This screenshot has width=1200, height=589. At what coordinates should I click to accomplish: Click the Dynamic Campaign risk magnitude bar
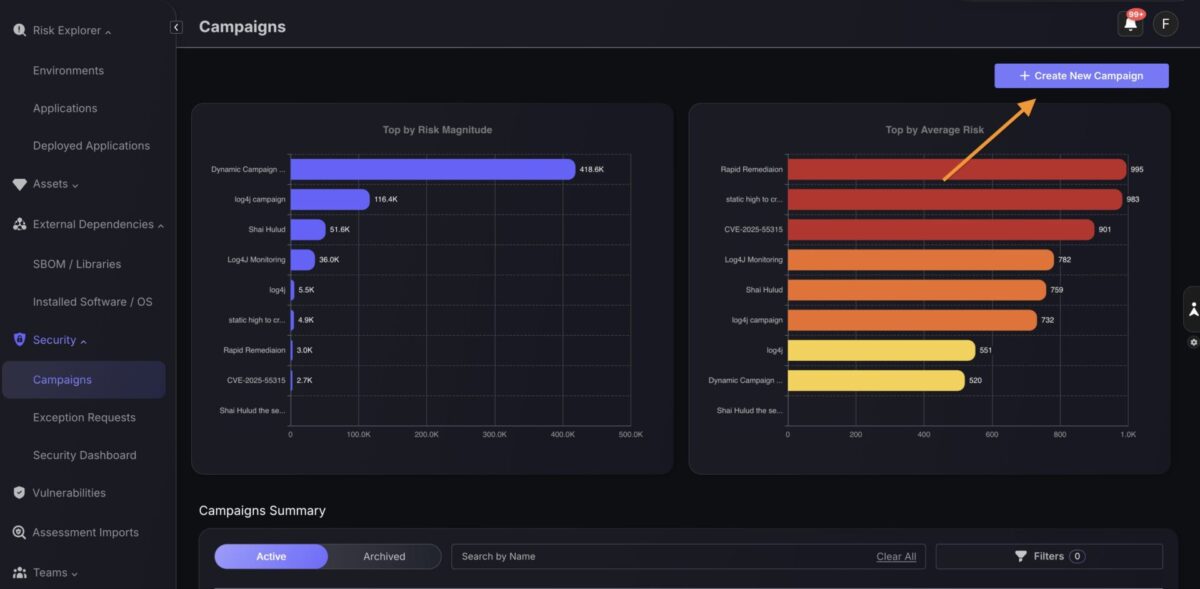point(432,170)
